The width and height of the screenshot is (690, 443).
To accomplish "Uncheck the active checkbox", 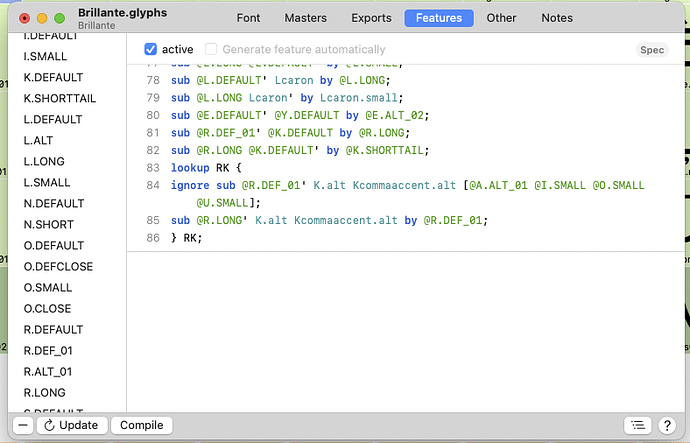I will [151, 49].
